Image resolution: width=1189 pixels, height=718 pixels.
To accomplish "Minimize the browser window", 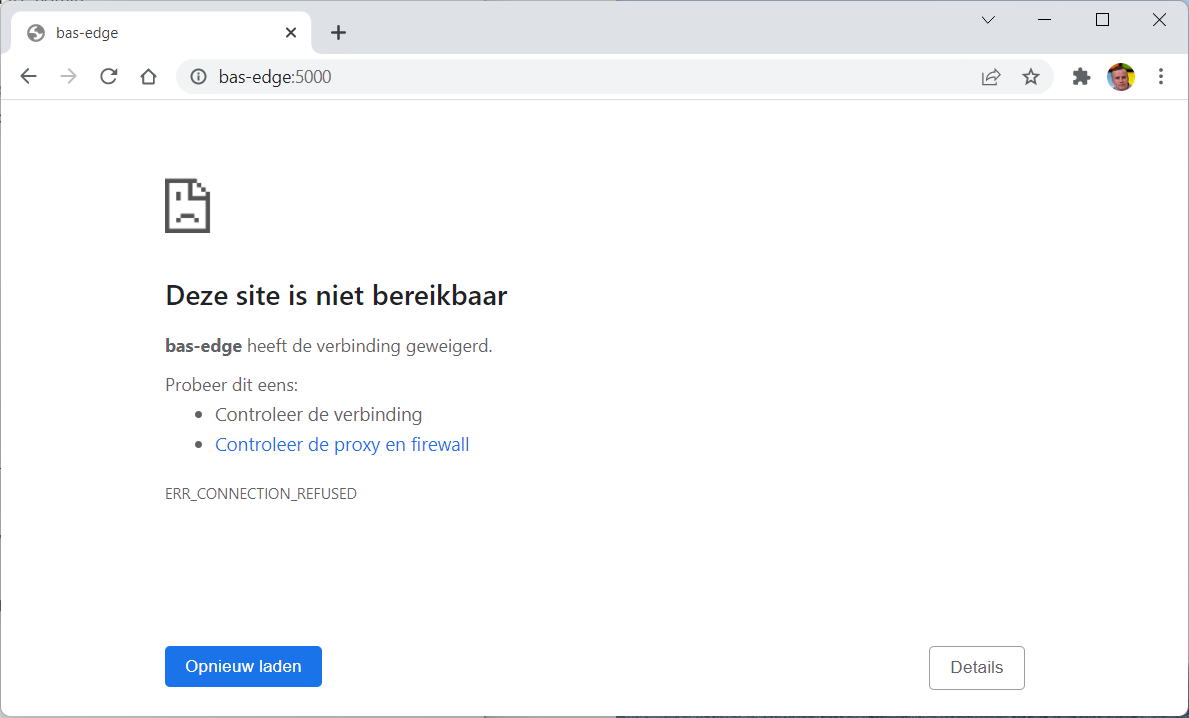I will pyautogui.click(x=1045, y=20).
